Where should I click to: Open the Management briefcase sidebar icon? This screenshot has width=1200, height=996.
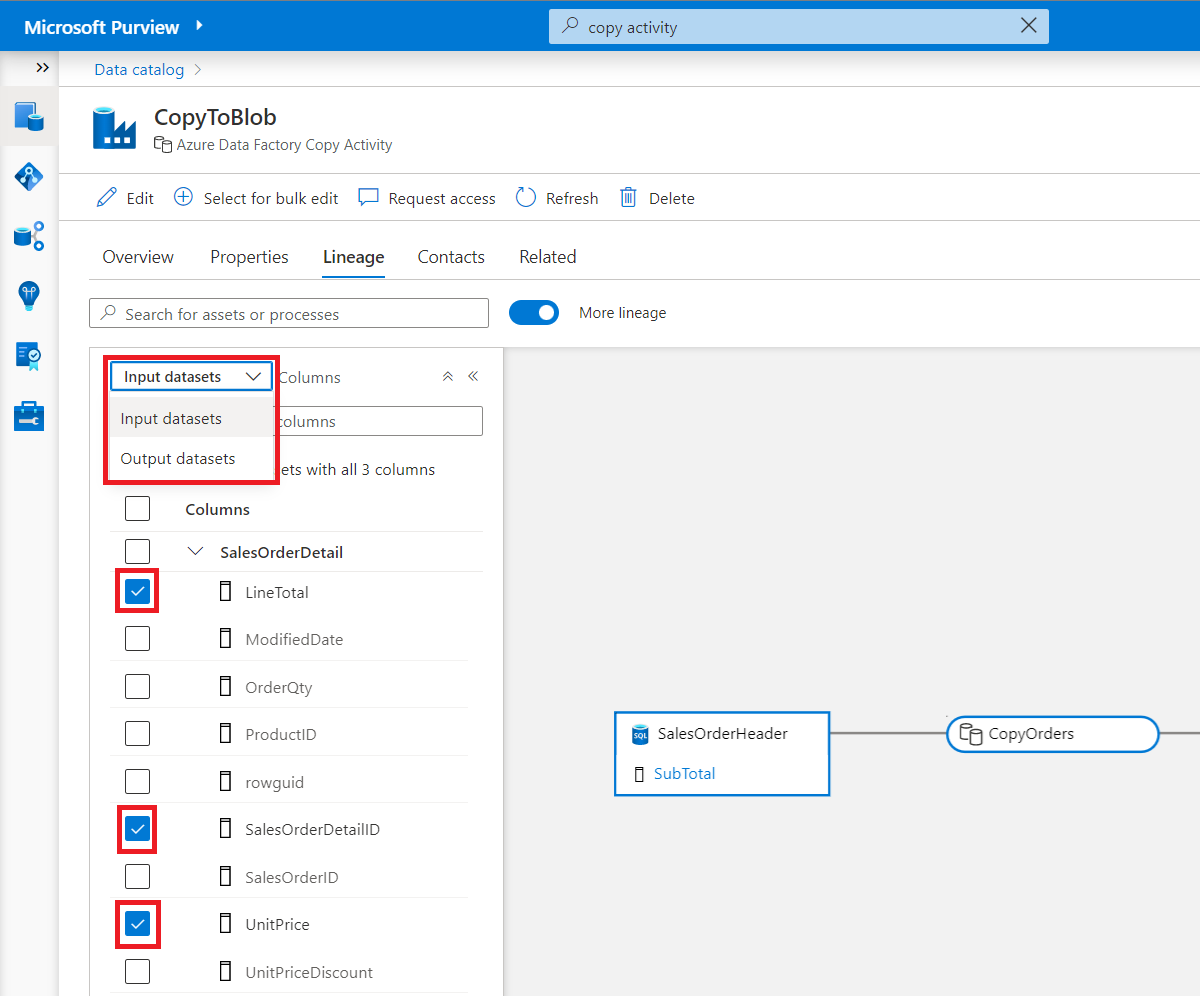point(29,416)
